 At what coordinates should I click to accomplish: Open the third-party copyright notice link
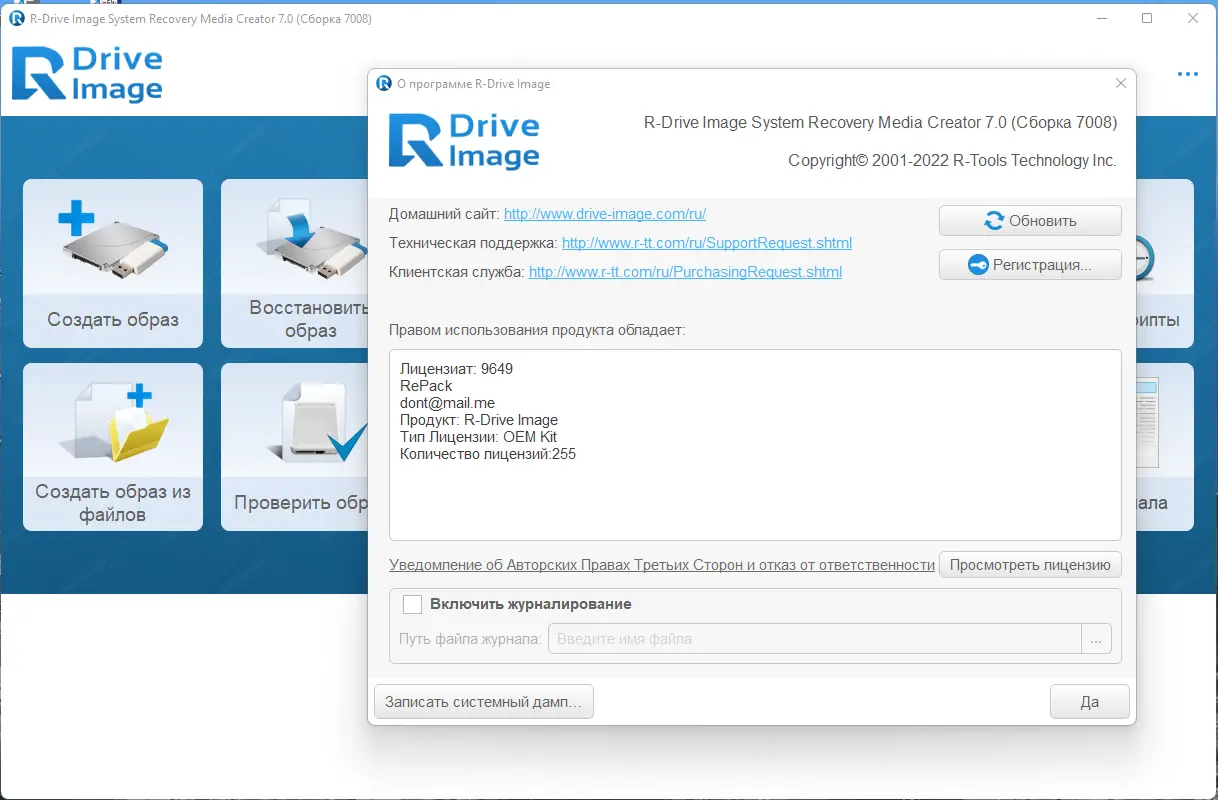click(662, 565)
